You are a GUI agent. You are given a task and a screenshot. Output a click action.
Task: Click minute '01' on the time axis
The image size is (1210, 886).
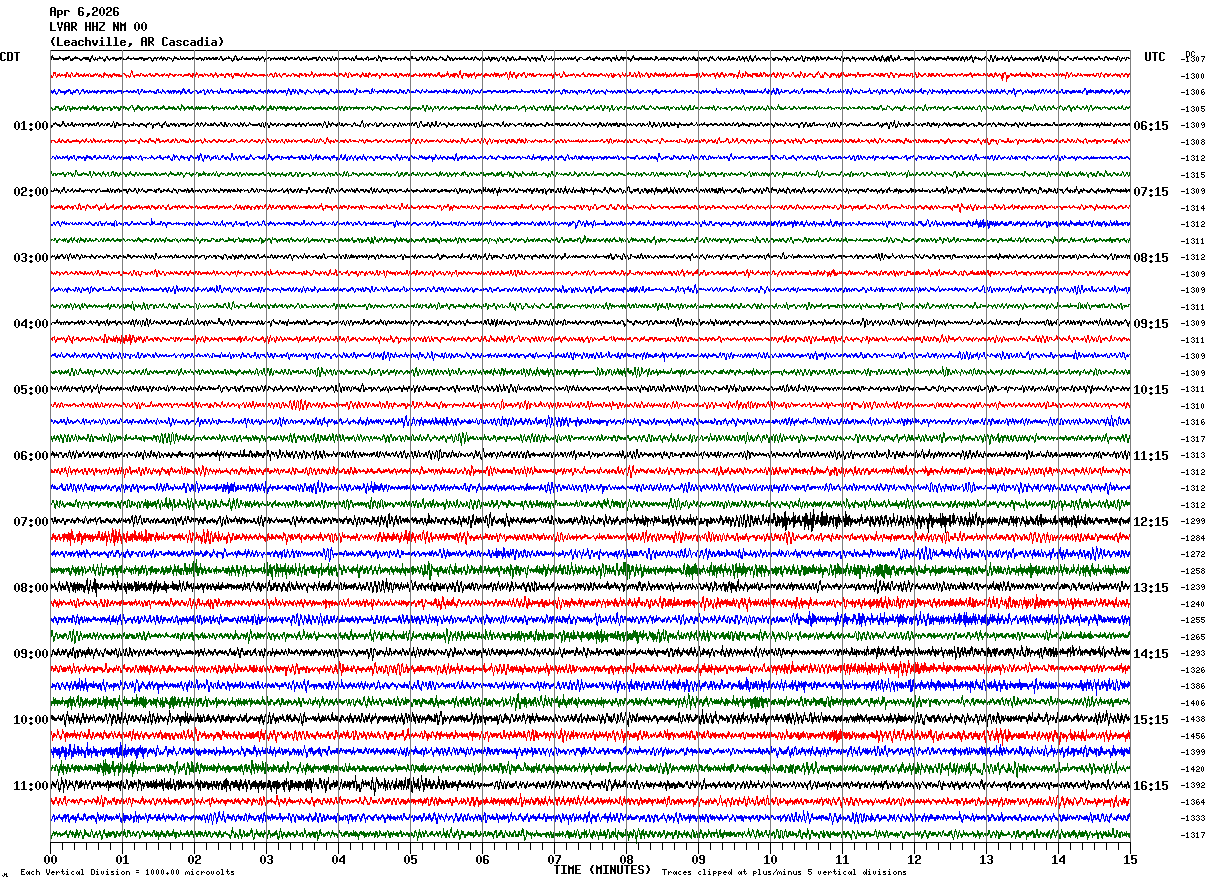[x=122, y=859]
